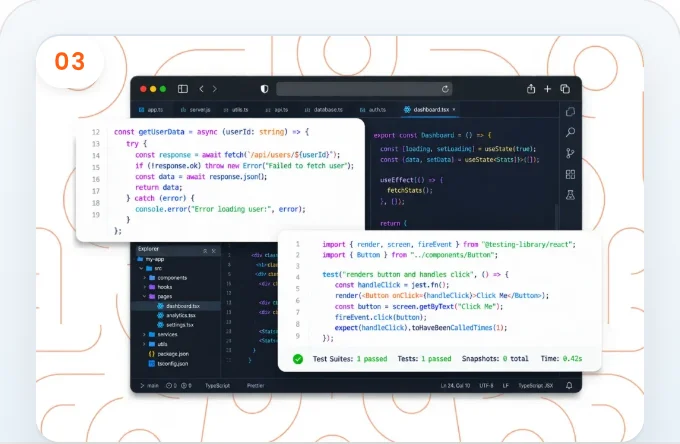The width and height of the screenshot is (680, 444).
Task: Open the Extensions grid icon
Action: coord(570,174)
